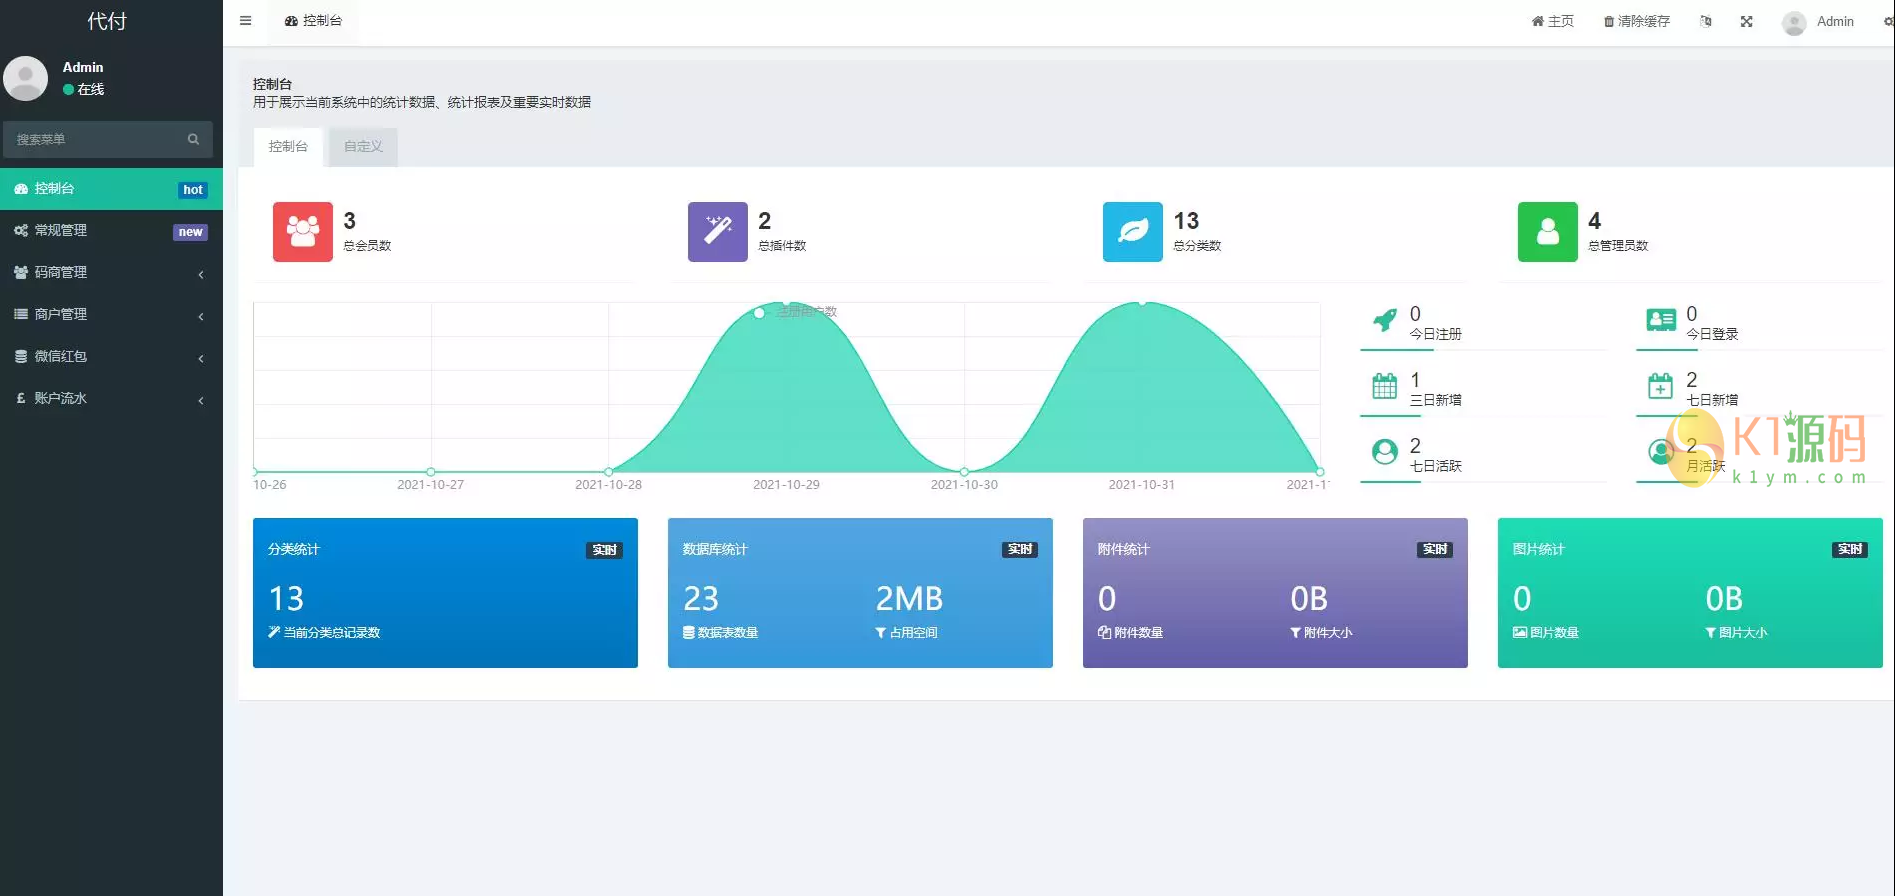Open the 图片统计 card
The width and height of the screenshot is (1895, 896).
pos(1690,593)
